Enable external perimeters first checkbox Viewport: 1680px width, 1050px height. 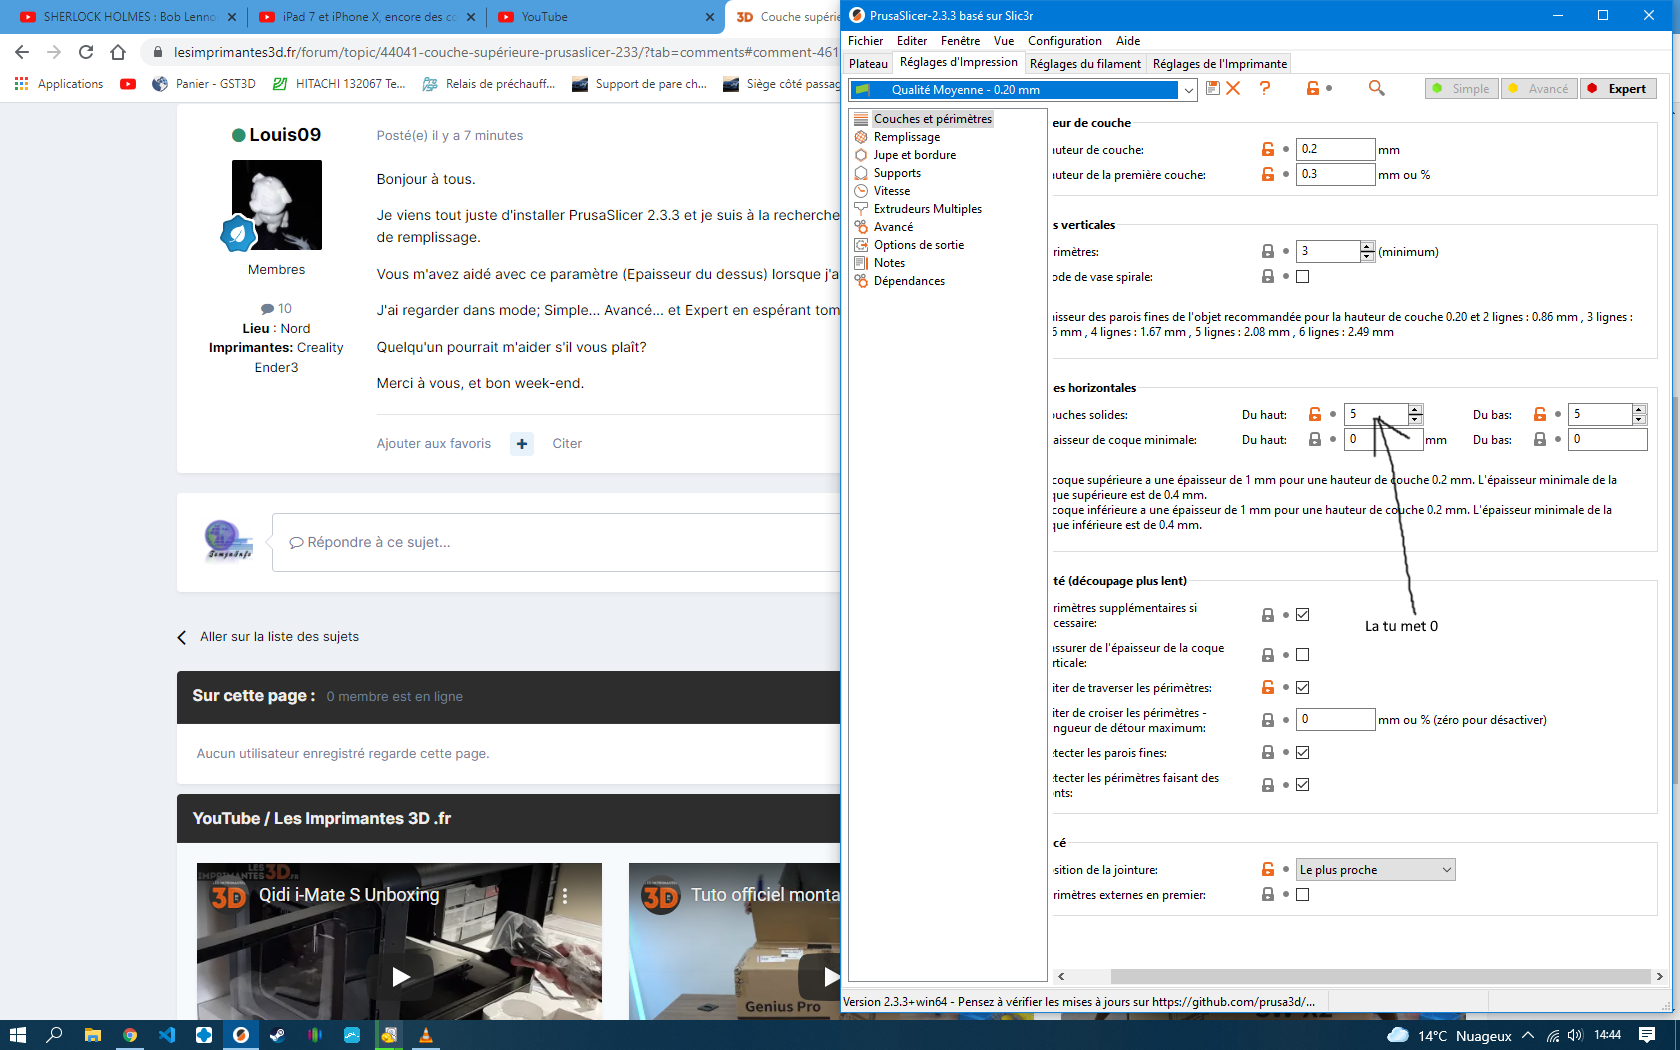[1302, 894]
